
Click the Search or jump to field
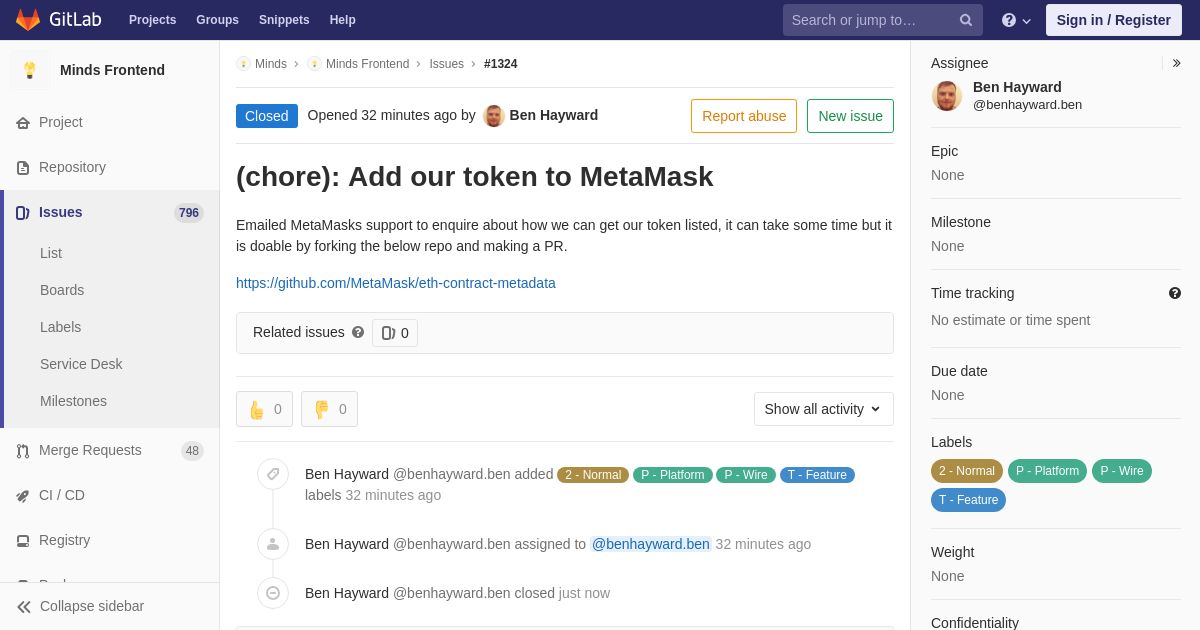tap(868, 20)
